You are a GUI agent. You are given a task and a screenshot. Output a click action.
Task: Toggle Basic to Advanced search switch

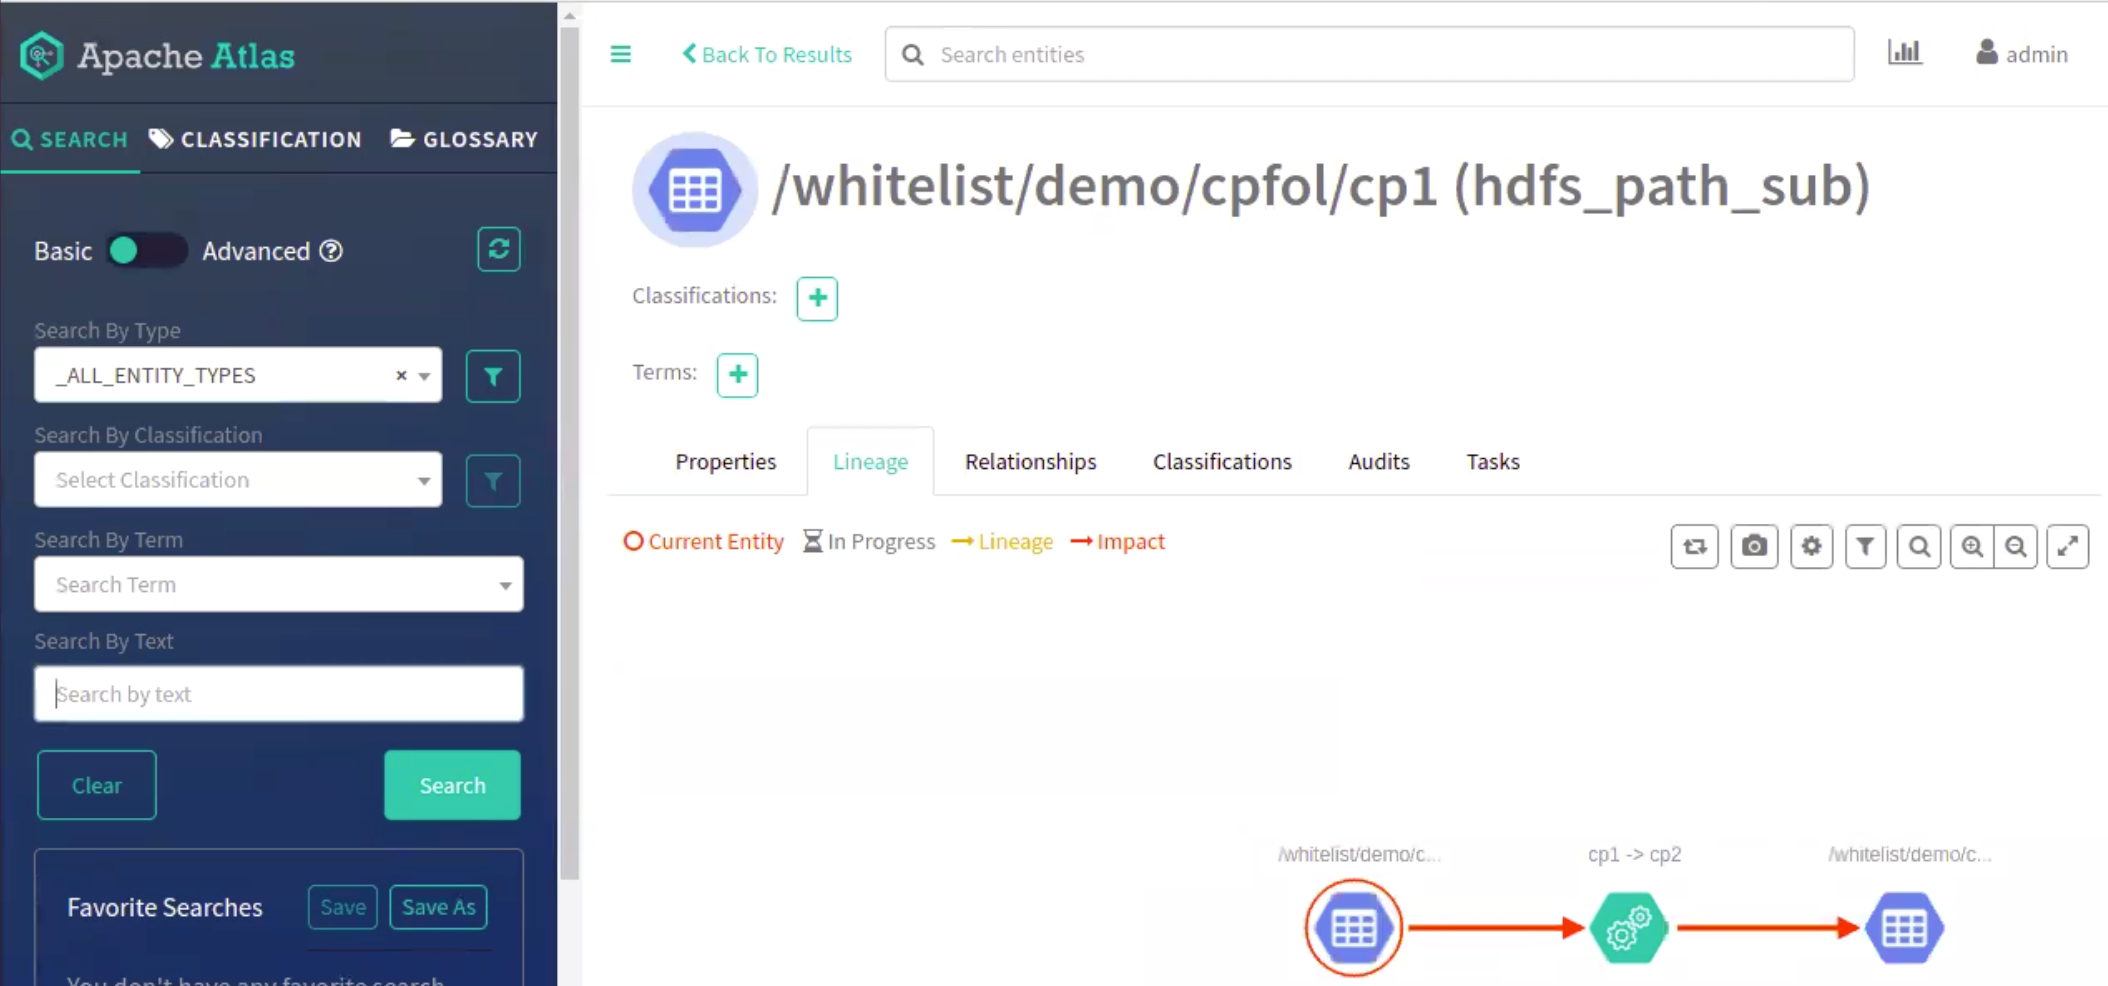click(146, 251)
